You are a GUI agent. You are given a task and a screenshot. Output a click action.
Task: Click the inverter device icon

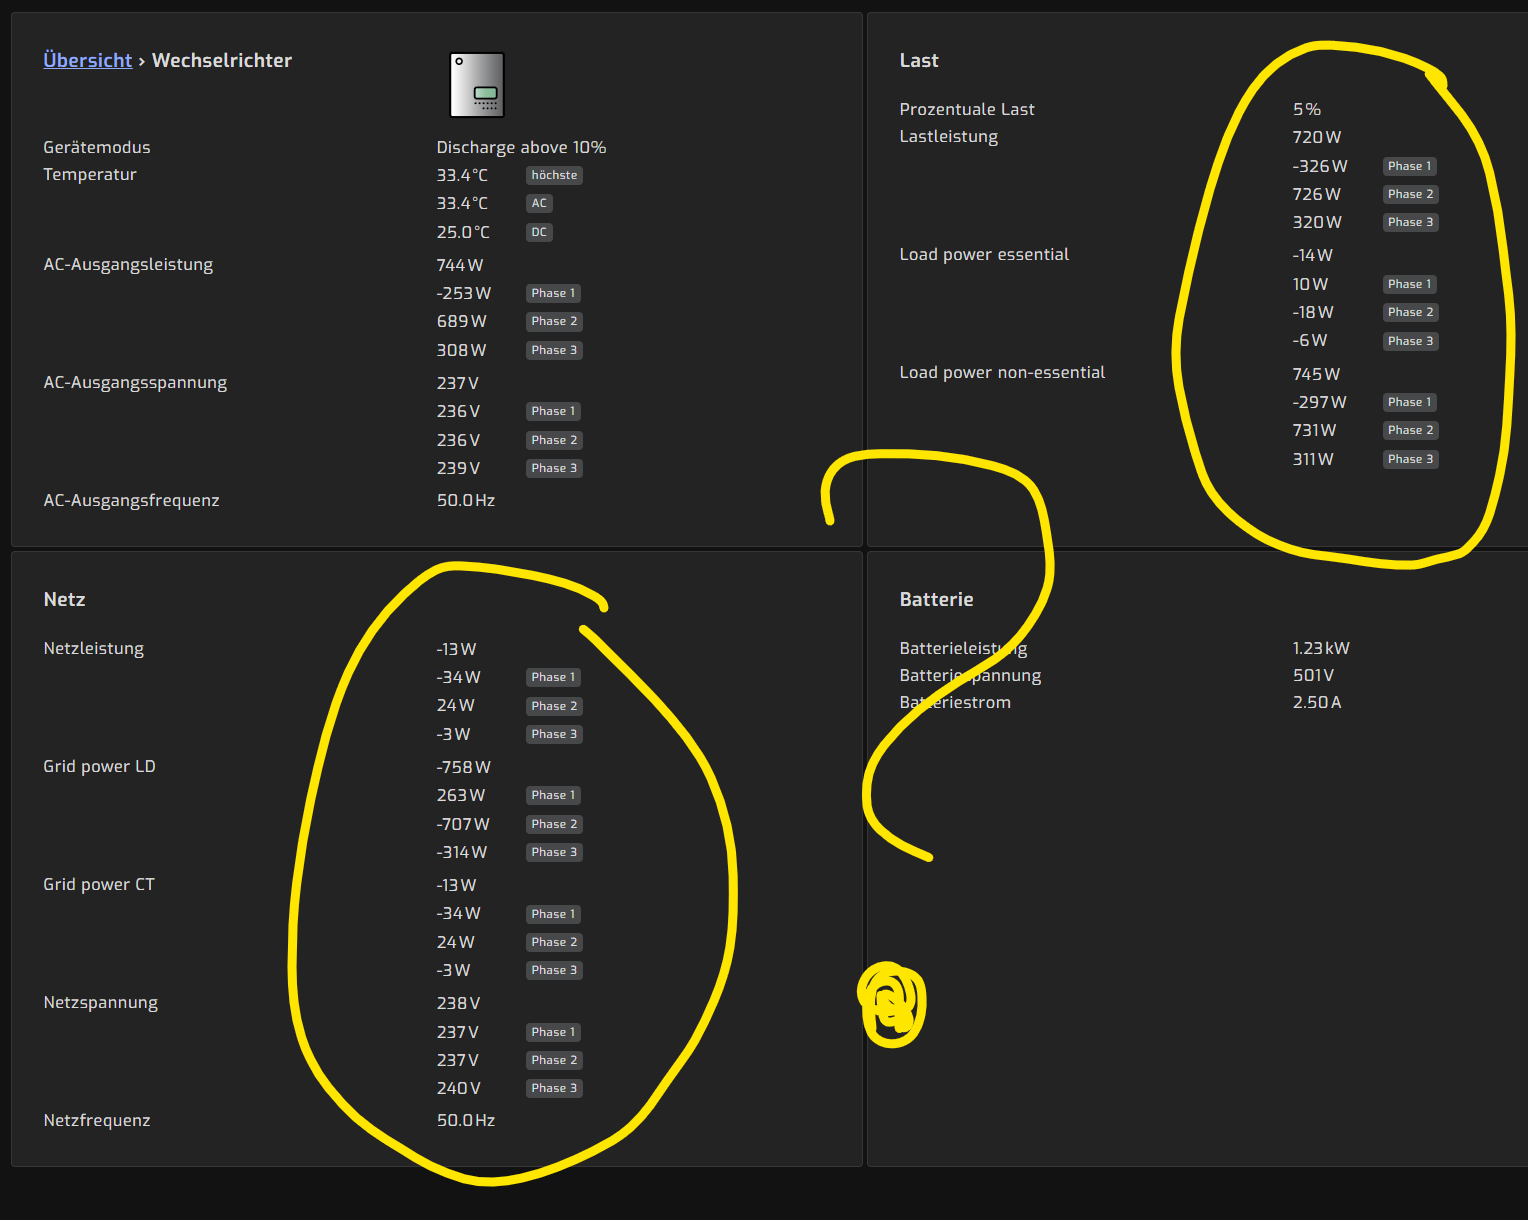pyautogui.click(x=477, y=85)
